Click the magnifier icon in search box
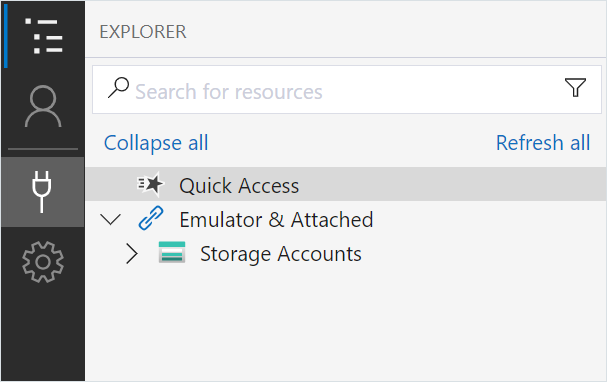This screenshot has width=607, height=382. (x=118, y=87)
